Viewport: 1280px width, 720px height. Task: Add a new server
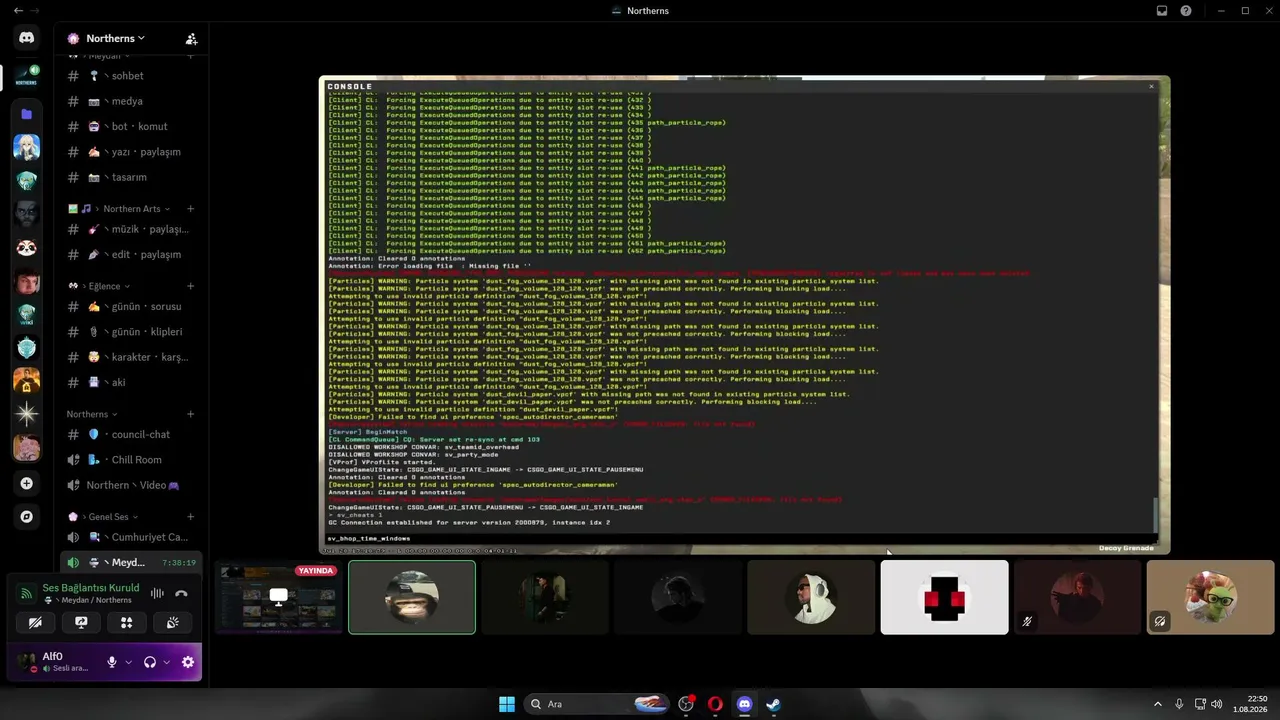tap(27, 483)
